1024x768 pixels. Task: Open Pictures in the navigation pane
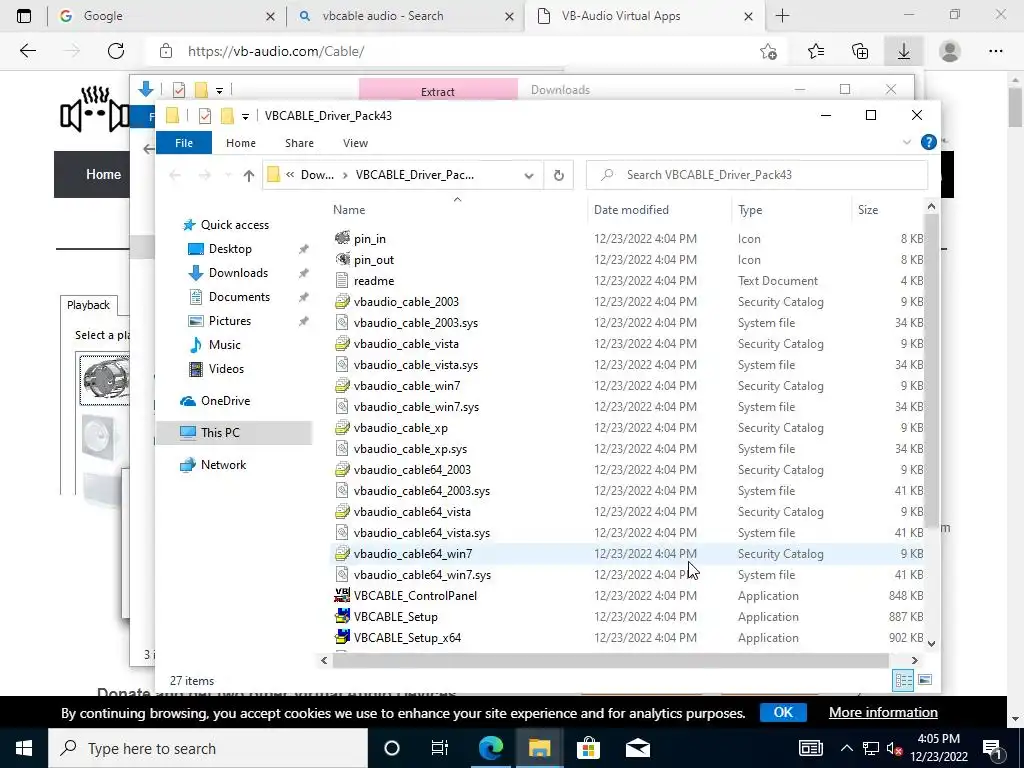[229, 321]
